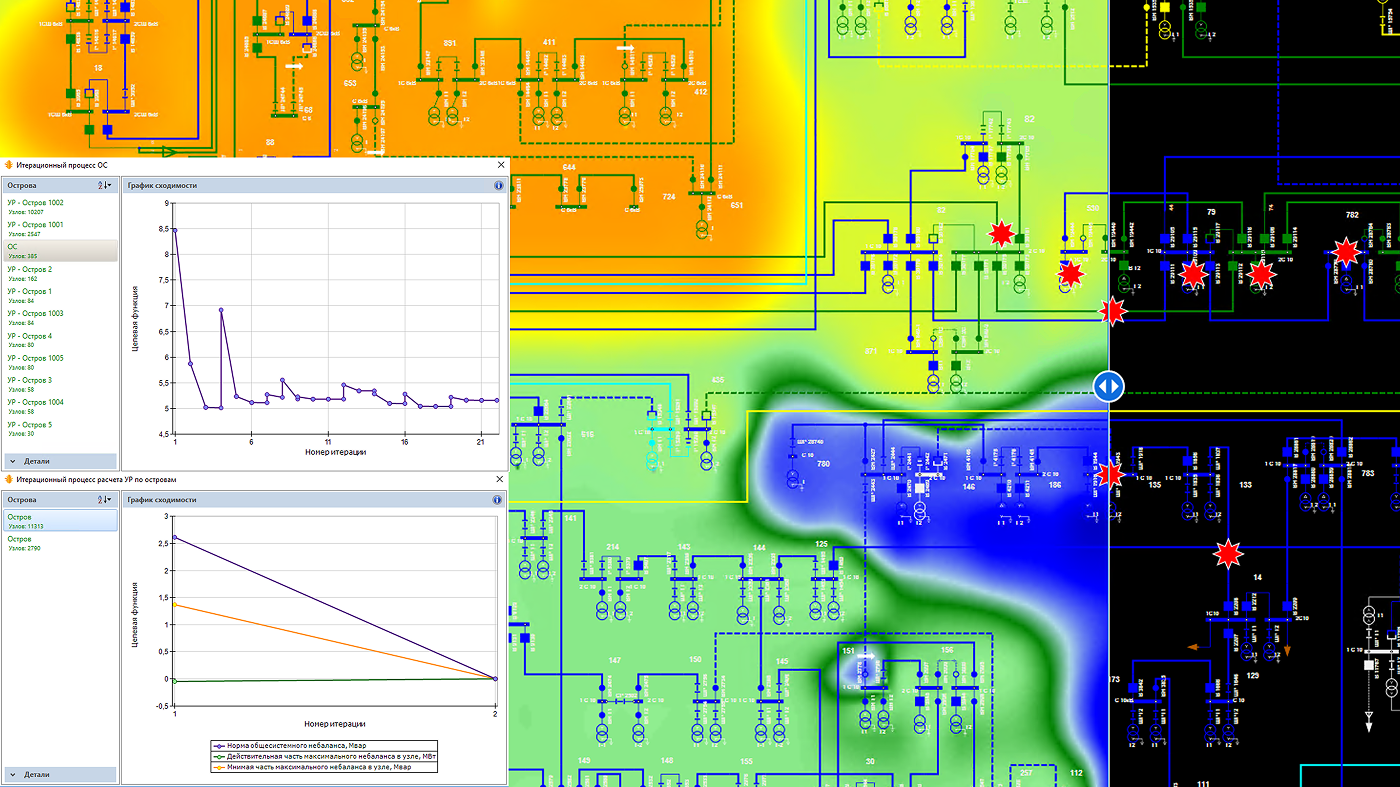Expand Детали in the ОС process panel
The height and width of the screenshot is (787, 1400).
30,461
